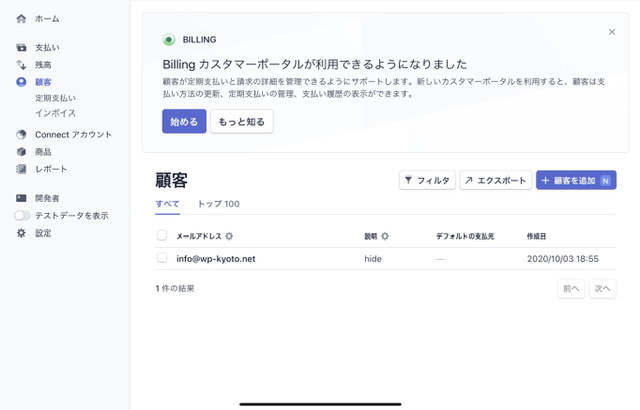Image resolution: width=640 pixels, height=410 pixels.
Task: Click the 開発者 developer terminal icon
Action: (x=22, y=198)
